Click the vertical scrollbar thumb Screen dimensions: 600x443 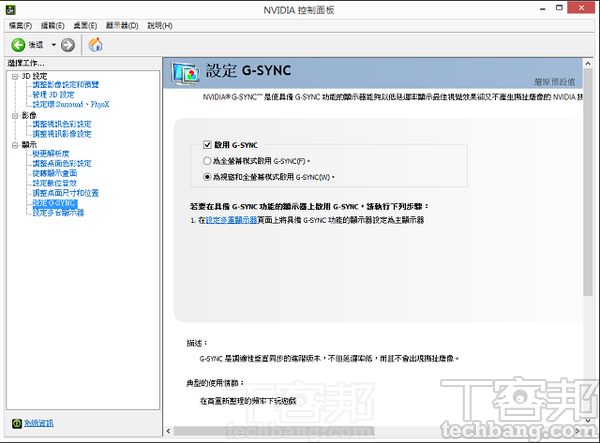[588, 182]
